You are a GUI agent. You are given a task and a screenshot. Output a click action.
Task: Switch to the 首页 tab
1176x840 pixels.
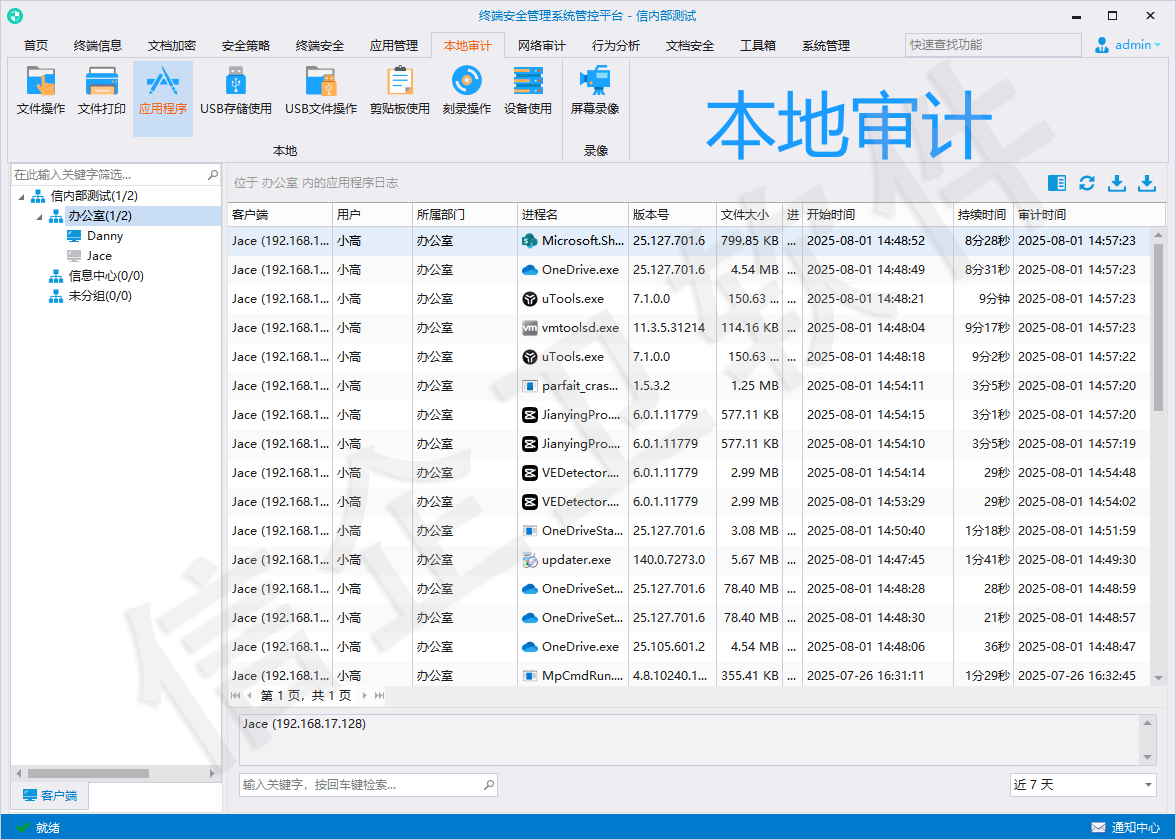click(x=36, y=46)
